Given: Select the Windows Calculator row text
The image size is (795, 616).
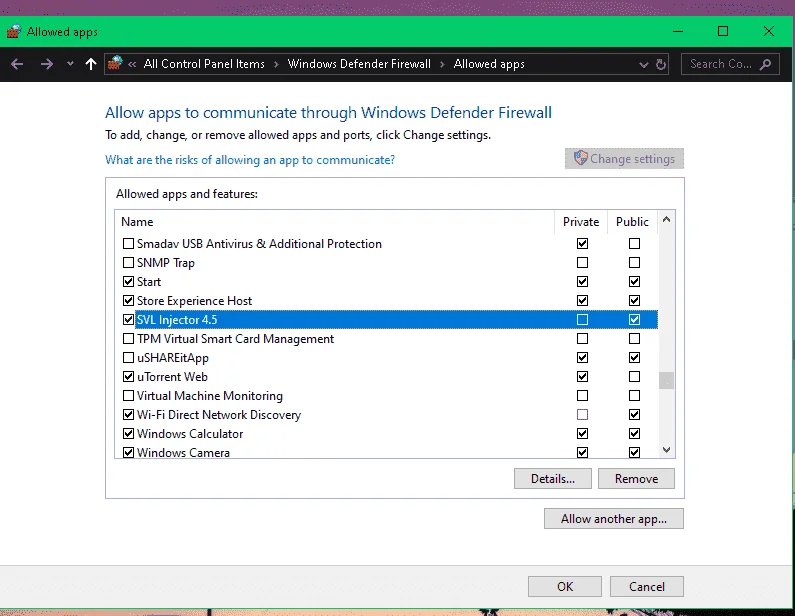Looking at the screenshot, I should point(190,434).
